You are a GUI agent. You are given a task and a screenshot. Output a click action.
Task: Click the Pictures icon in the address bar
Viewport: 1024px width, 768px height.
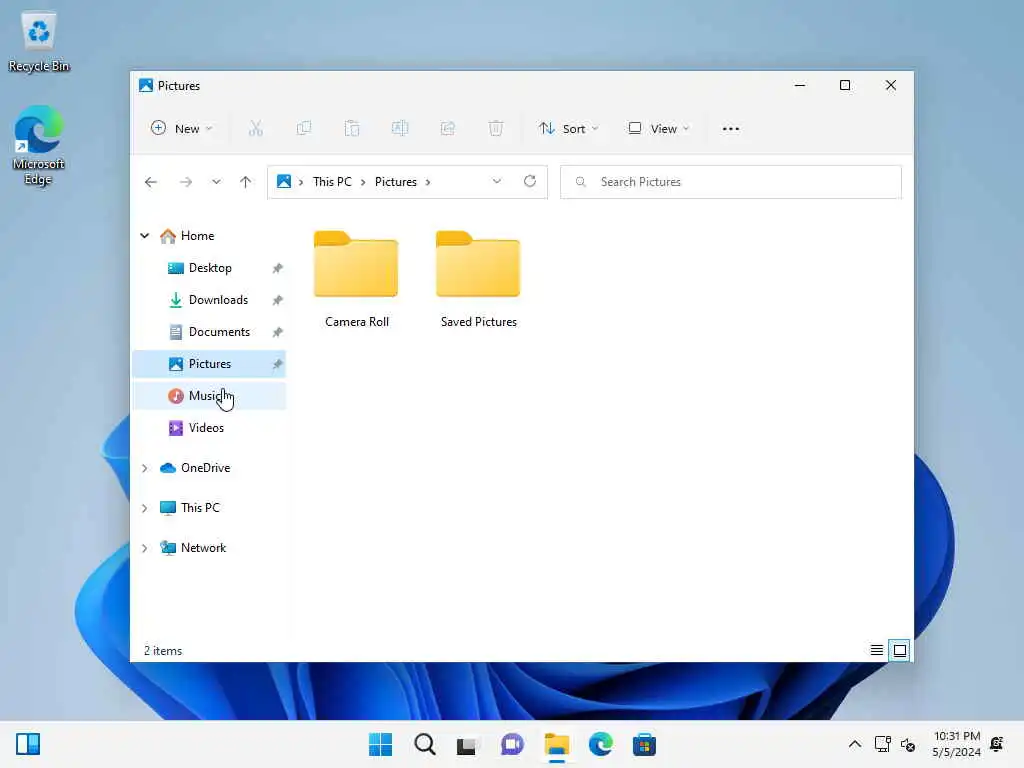(283, 182)
